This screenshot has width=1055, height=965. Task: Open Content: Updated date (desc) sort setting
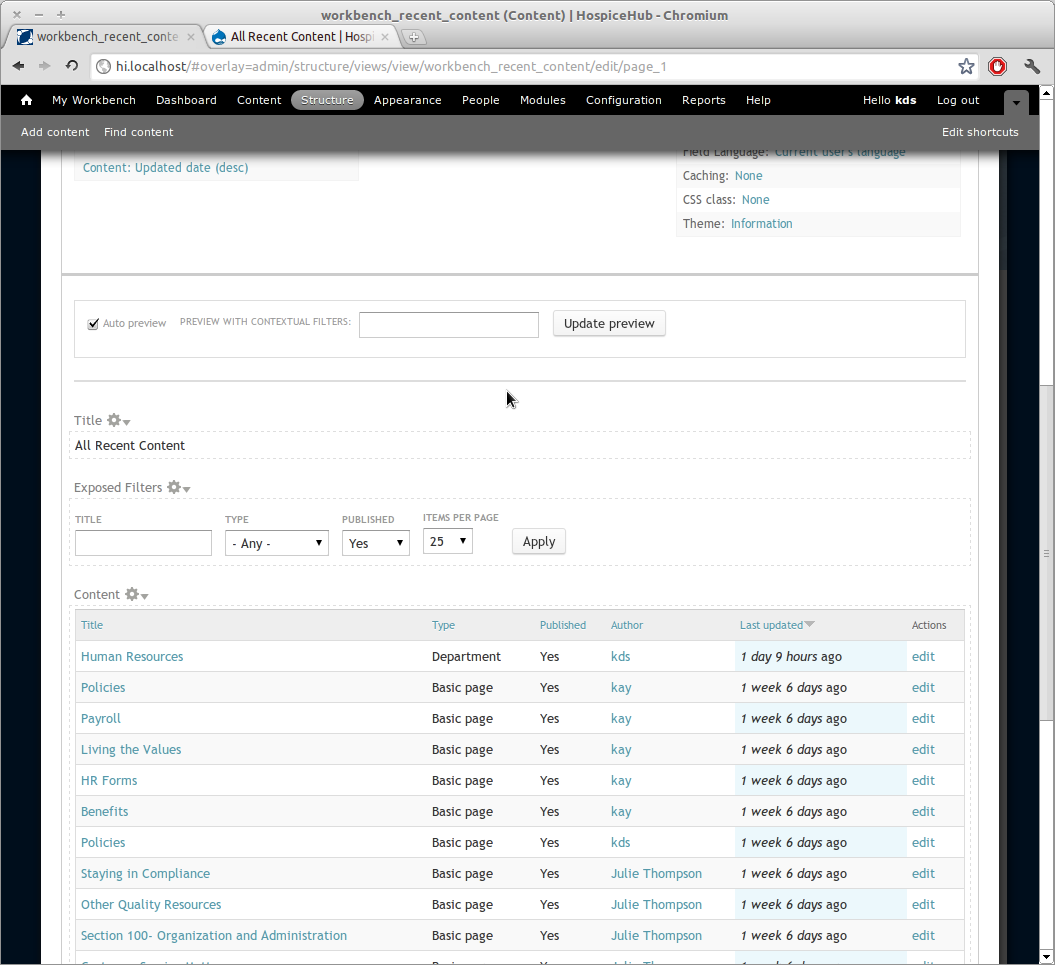[x=166, y=168]
